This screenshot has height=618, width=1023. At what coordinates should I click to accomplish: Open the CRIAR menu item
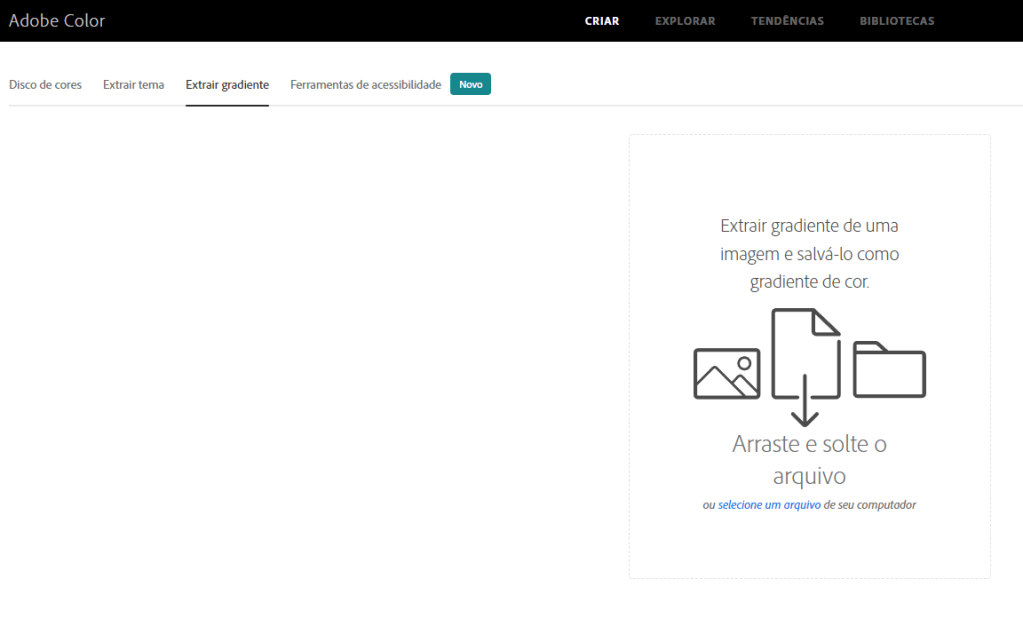[x=602, y=21]
